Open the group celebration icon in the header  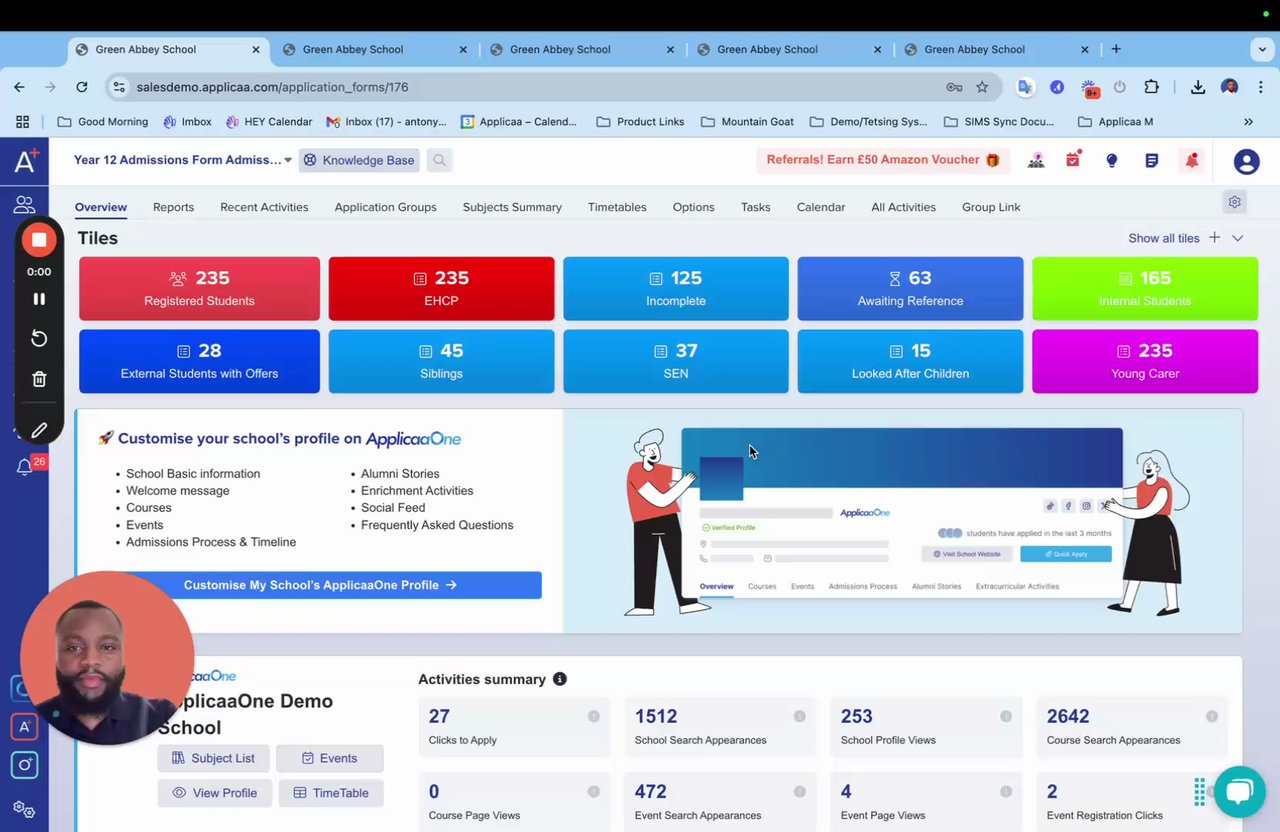pos(1036,160)
